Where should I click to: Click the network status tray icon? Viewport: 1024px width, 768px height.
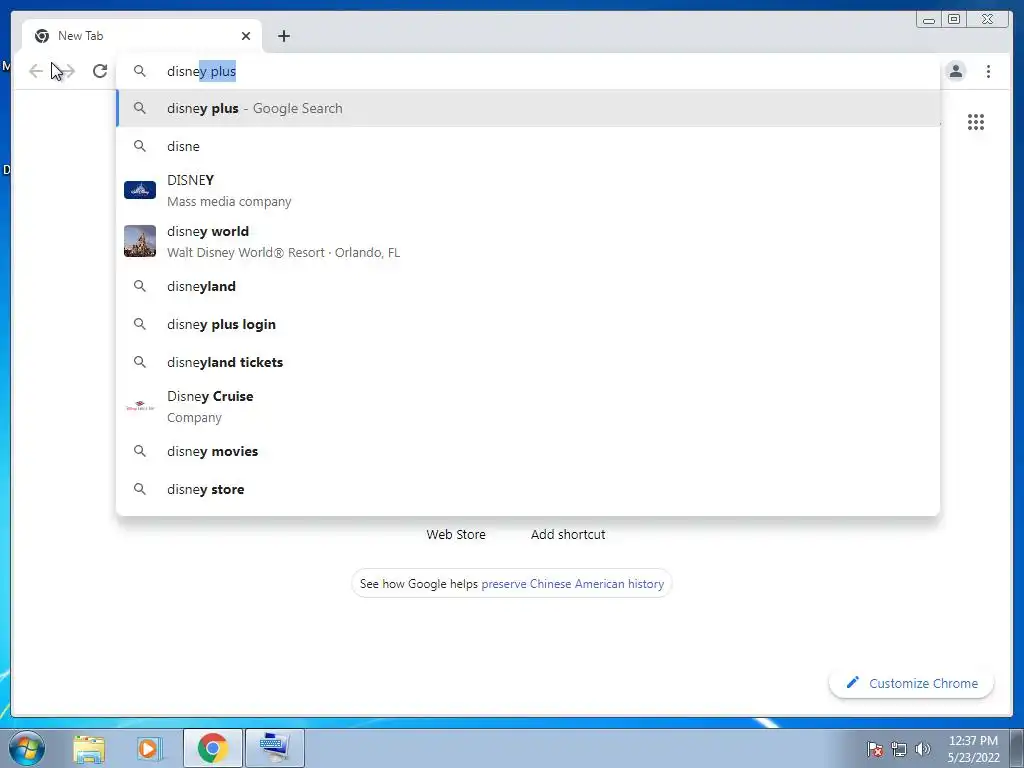899,749
